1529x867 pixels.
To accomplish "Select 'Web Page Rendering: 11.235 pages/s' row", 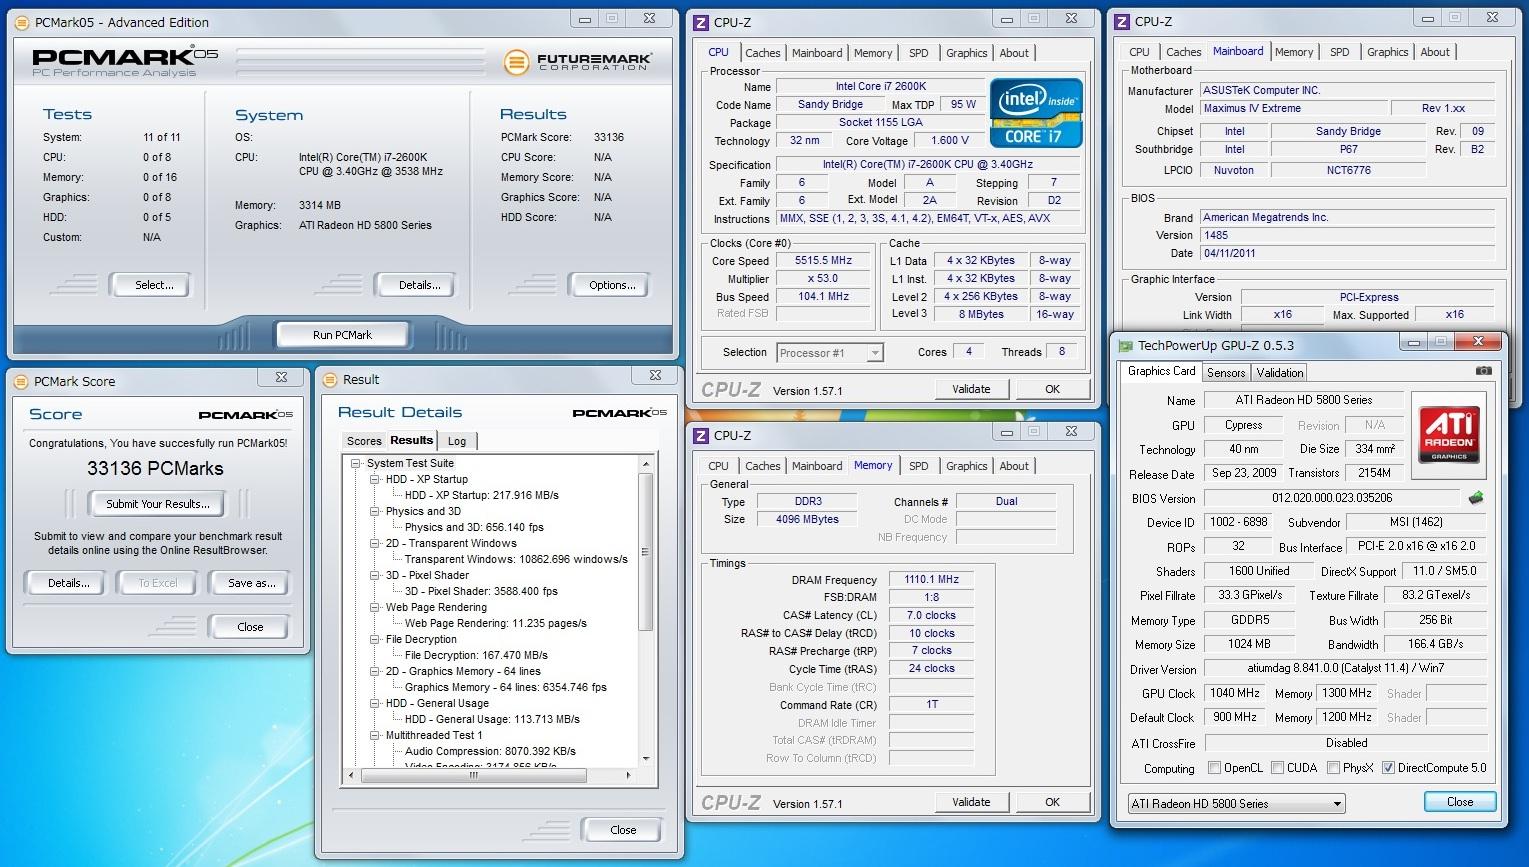I will (x=495, y=623).
